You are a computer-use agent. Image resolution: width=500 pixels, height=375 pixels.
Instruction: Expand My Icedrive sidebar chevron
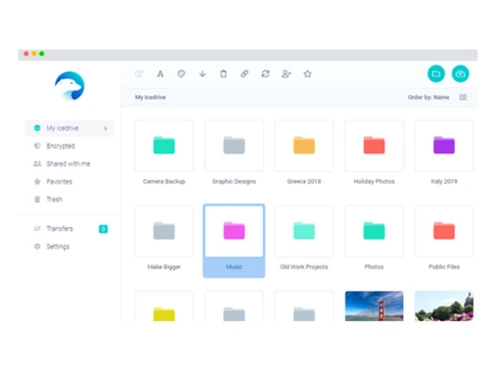point(105,128)
